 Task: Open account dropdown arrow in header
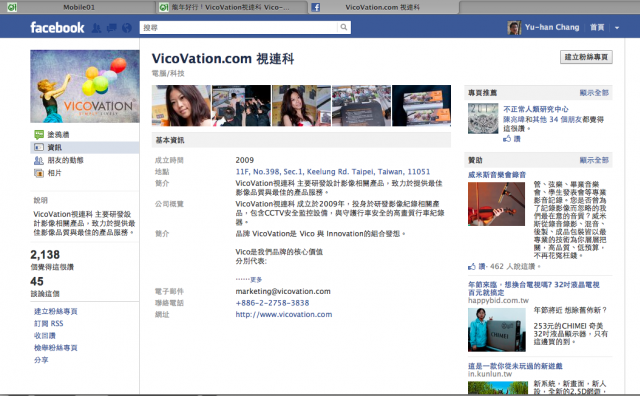click(x=617, y=28)
